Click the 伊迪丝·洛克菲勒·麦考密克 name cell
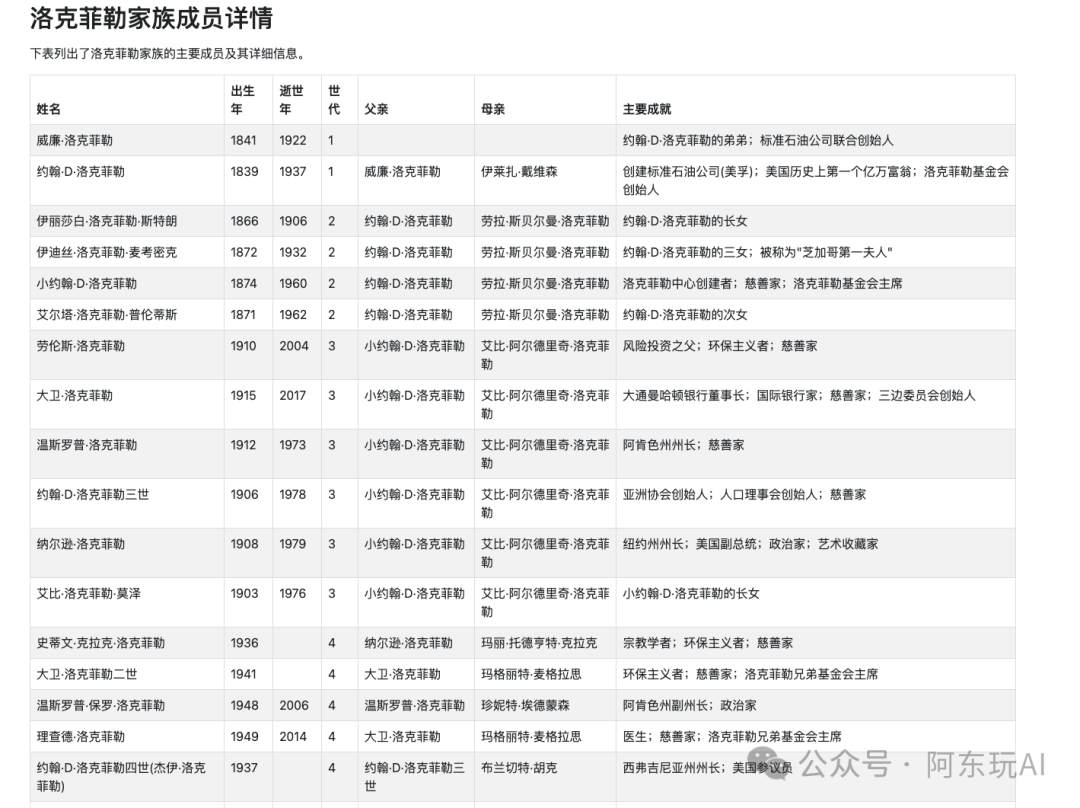1080x808 pixels. 106,252
